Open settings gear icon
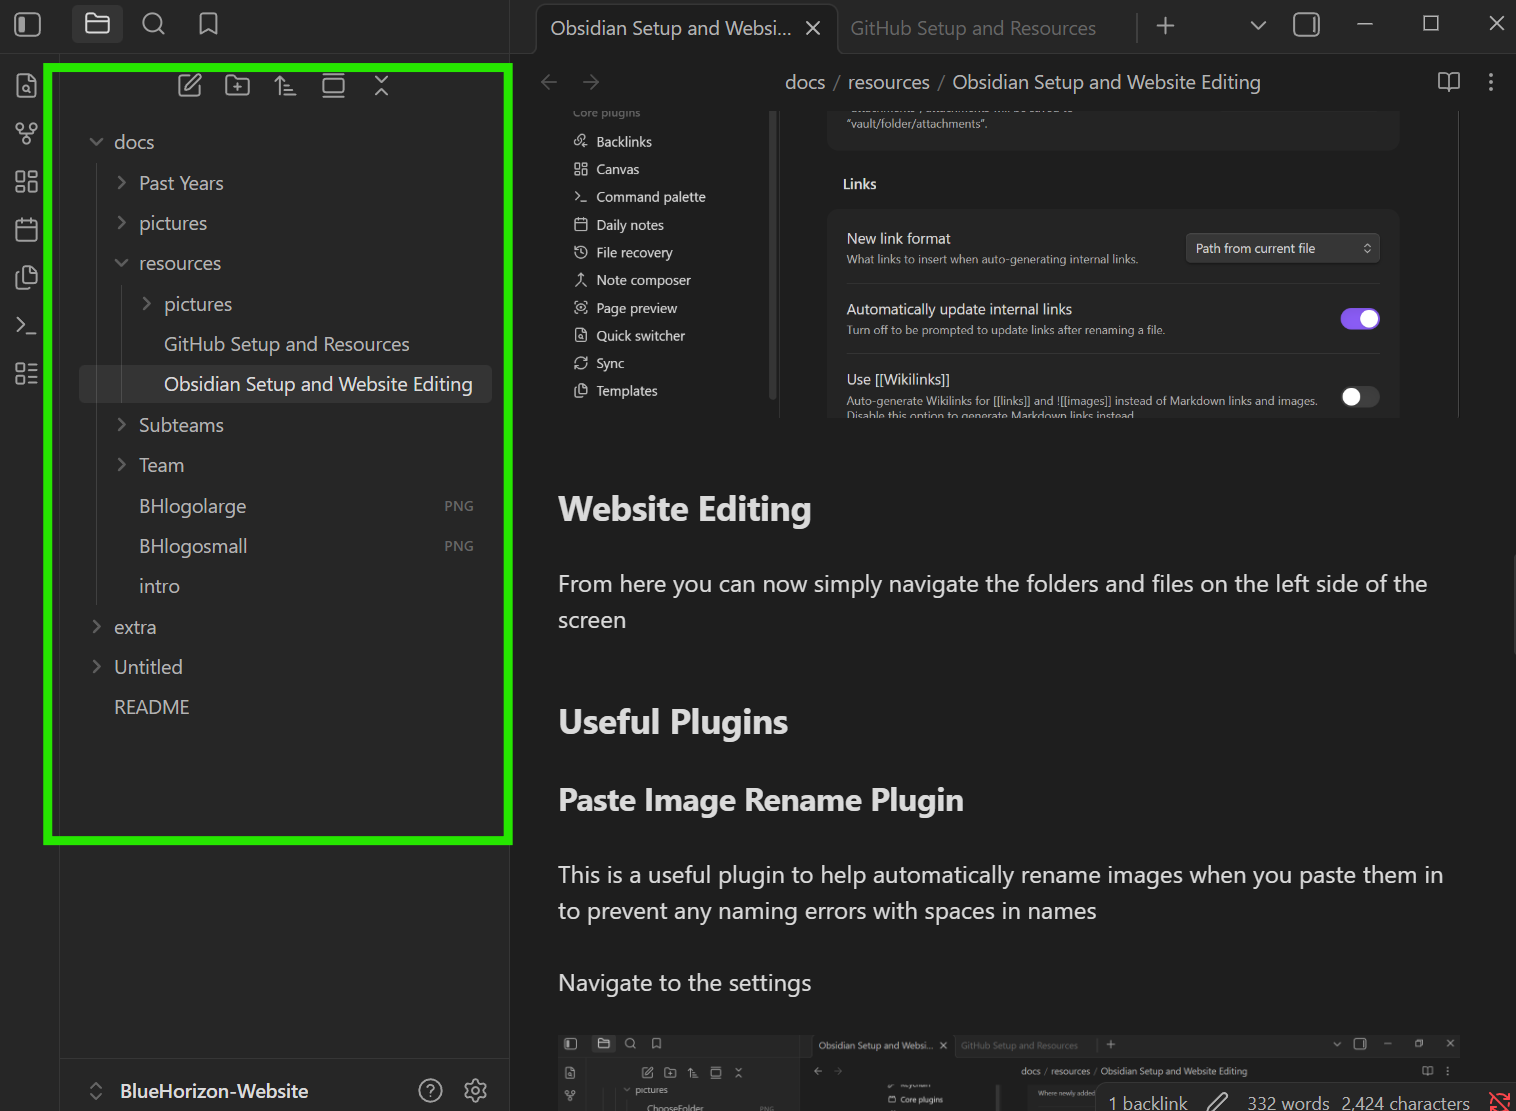The width and height of the screenshot is (1516, 1111). (476, 1091)
